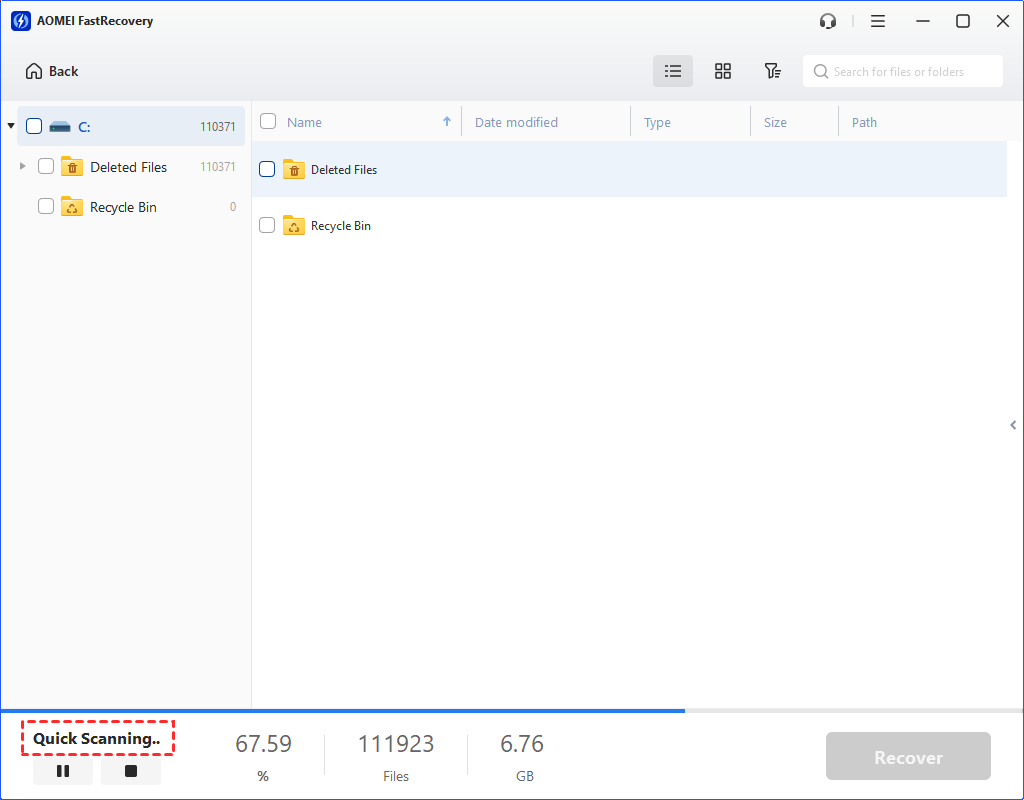Click the 6.76 GB value

tap(522, 744)
